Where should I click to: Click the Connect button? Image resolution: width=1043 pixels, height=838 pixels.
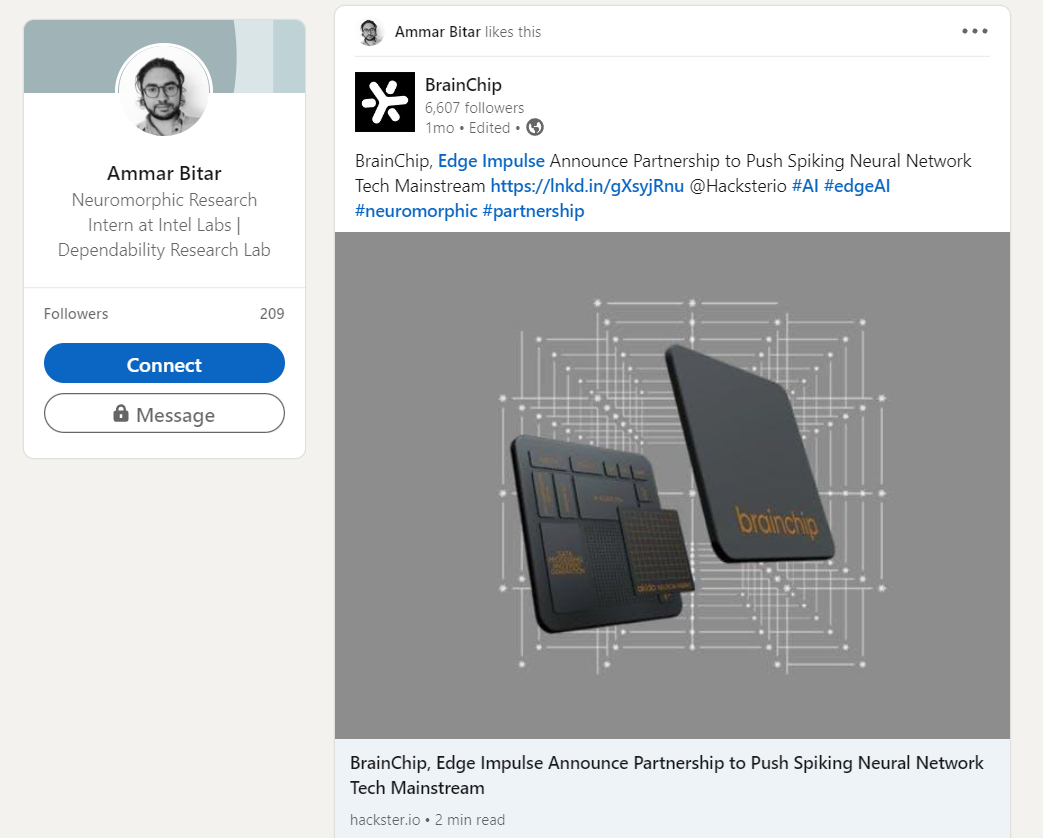(164, 363)
